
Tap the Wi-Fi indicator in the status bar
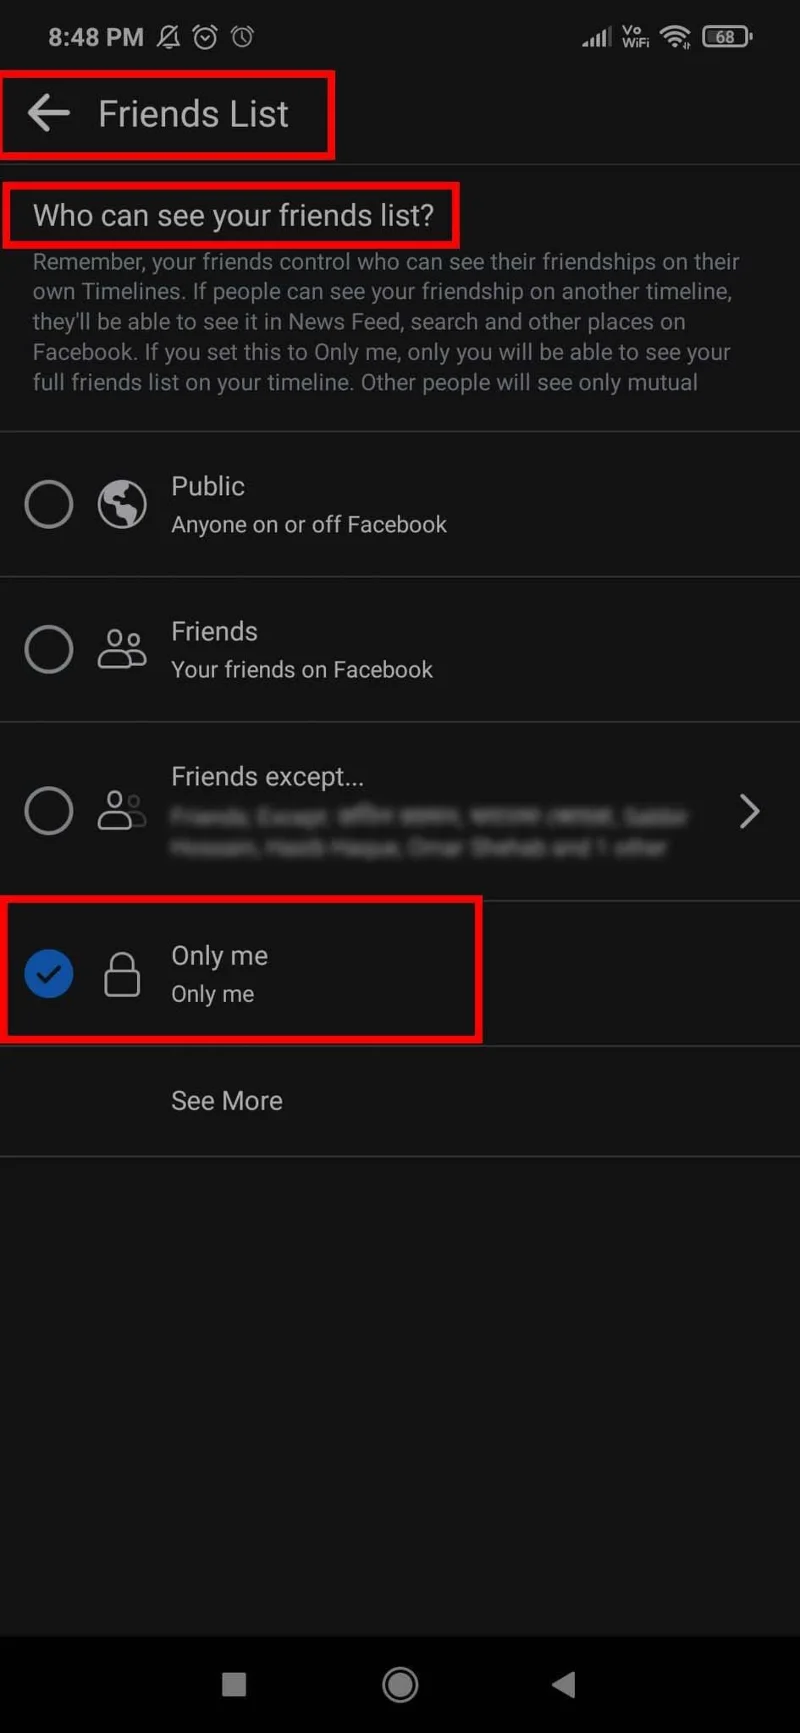(676, 37)
